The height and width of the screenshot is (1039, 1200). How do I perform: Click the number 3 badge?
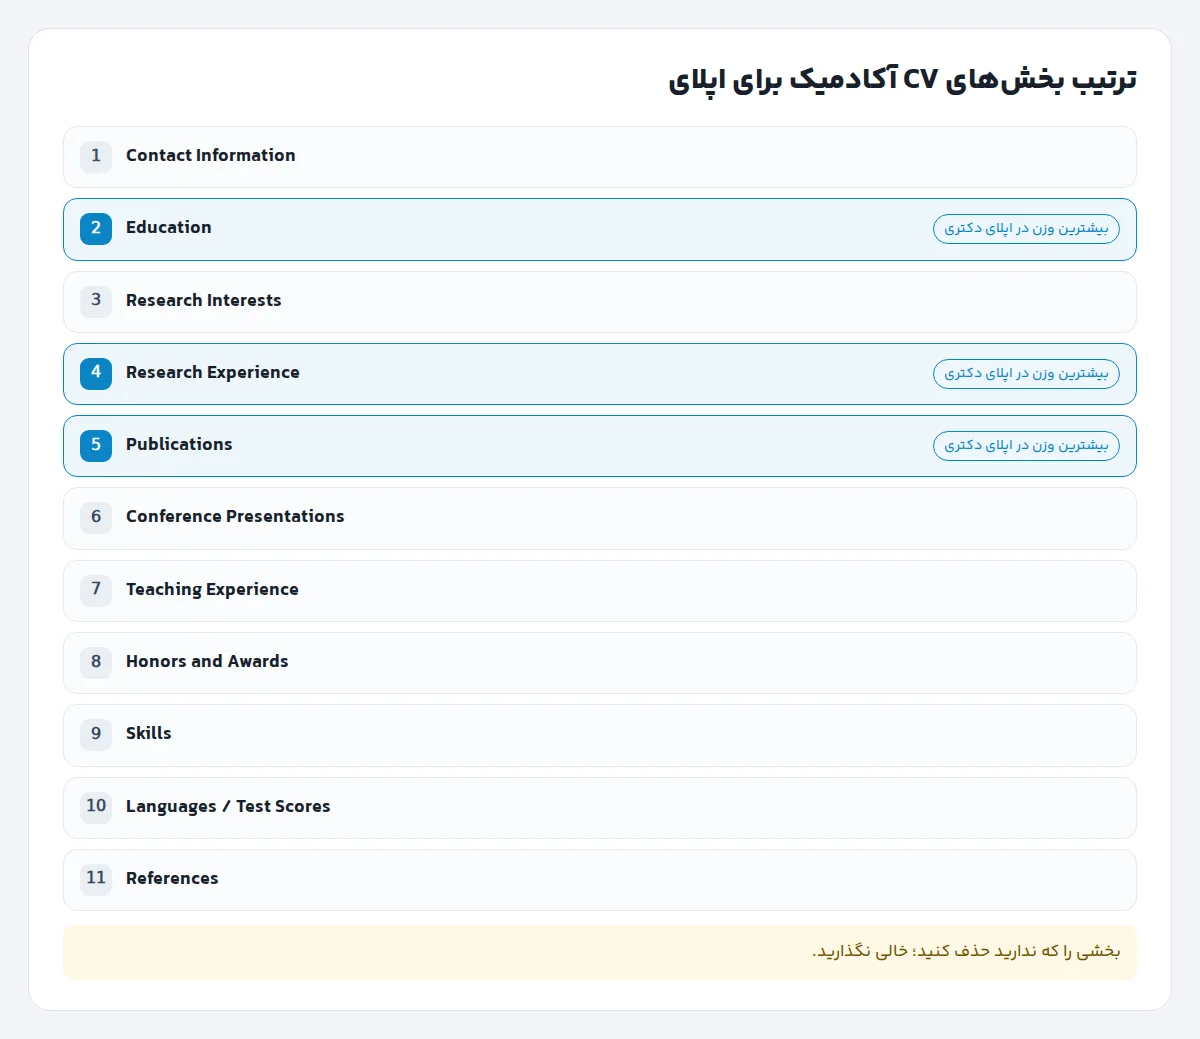[x=96, y=300]
